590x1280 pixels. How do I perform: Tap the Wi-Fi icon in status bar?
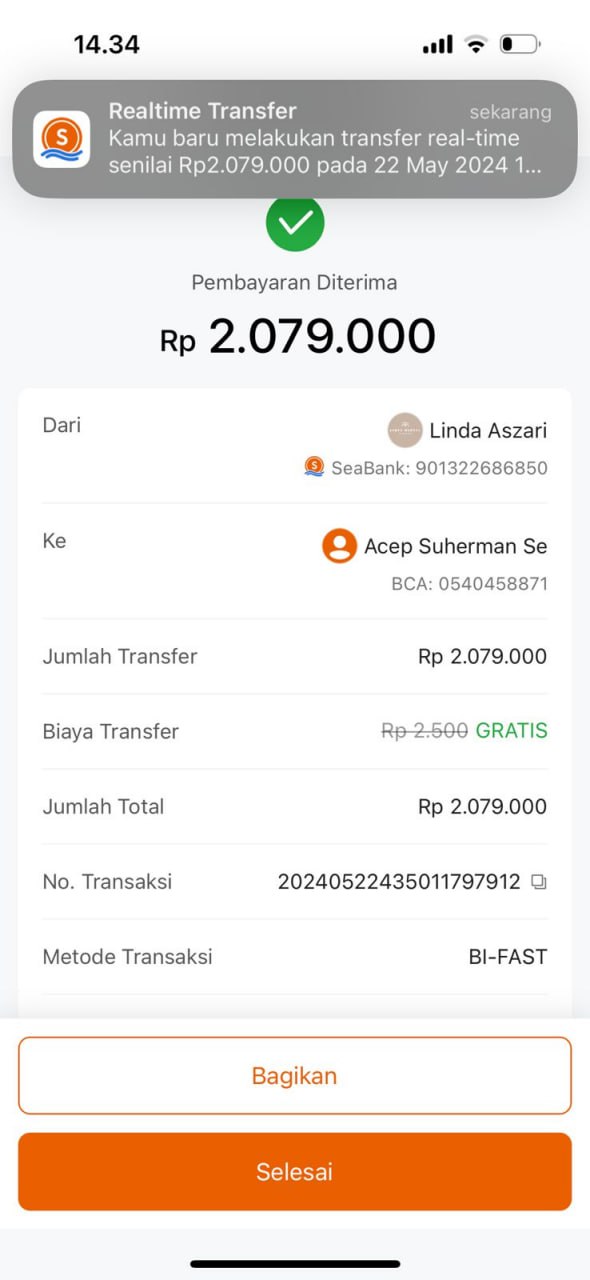(x=476, y=44)
